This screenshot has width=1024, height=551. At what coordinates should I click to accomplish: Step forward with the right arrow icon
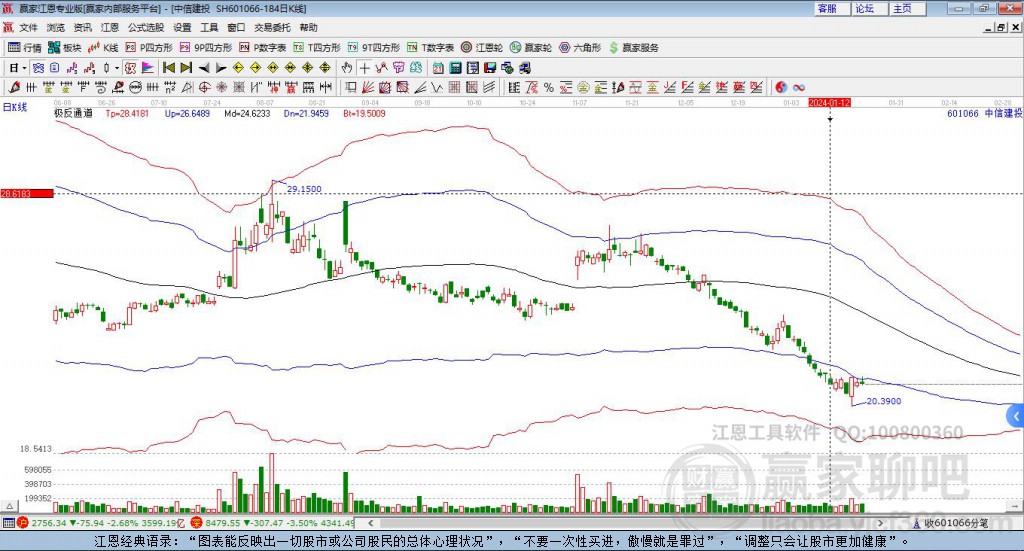tap(221, 67)
